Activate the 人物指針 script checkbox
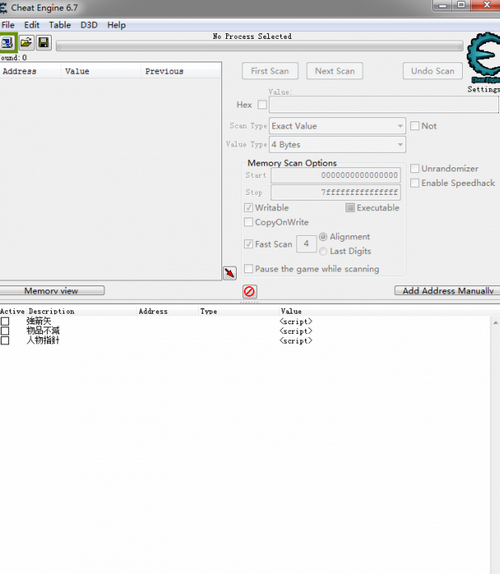Viewport: 500px width, 574px height. coord(5,340)
